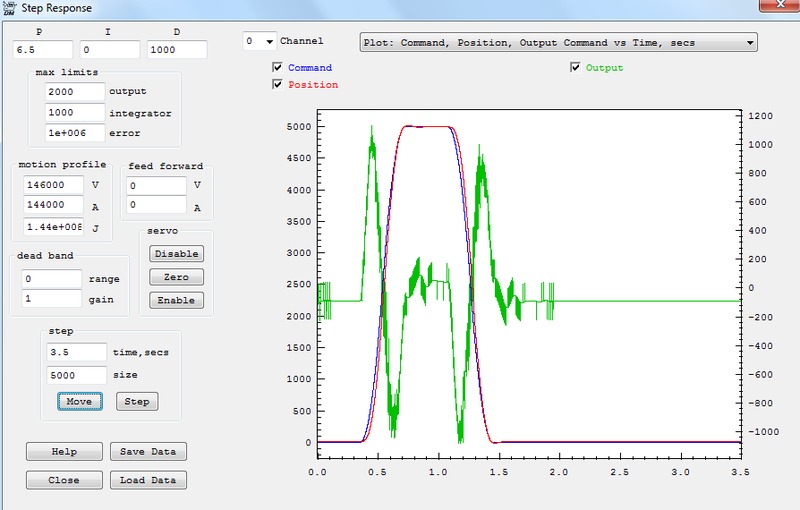Select the P gain input field
Image resolution: width=800 pixels, height=510 pixels.
tap(42, 50)
